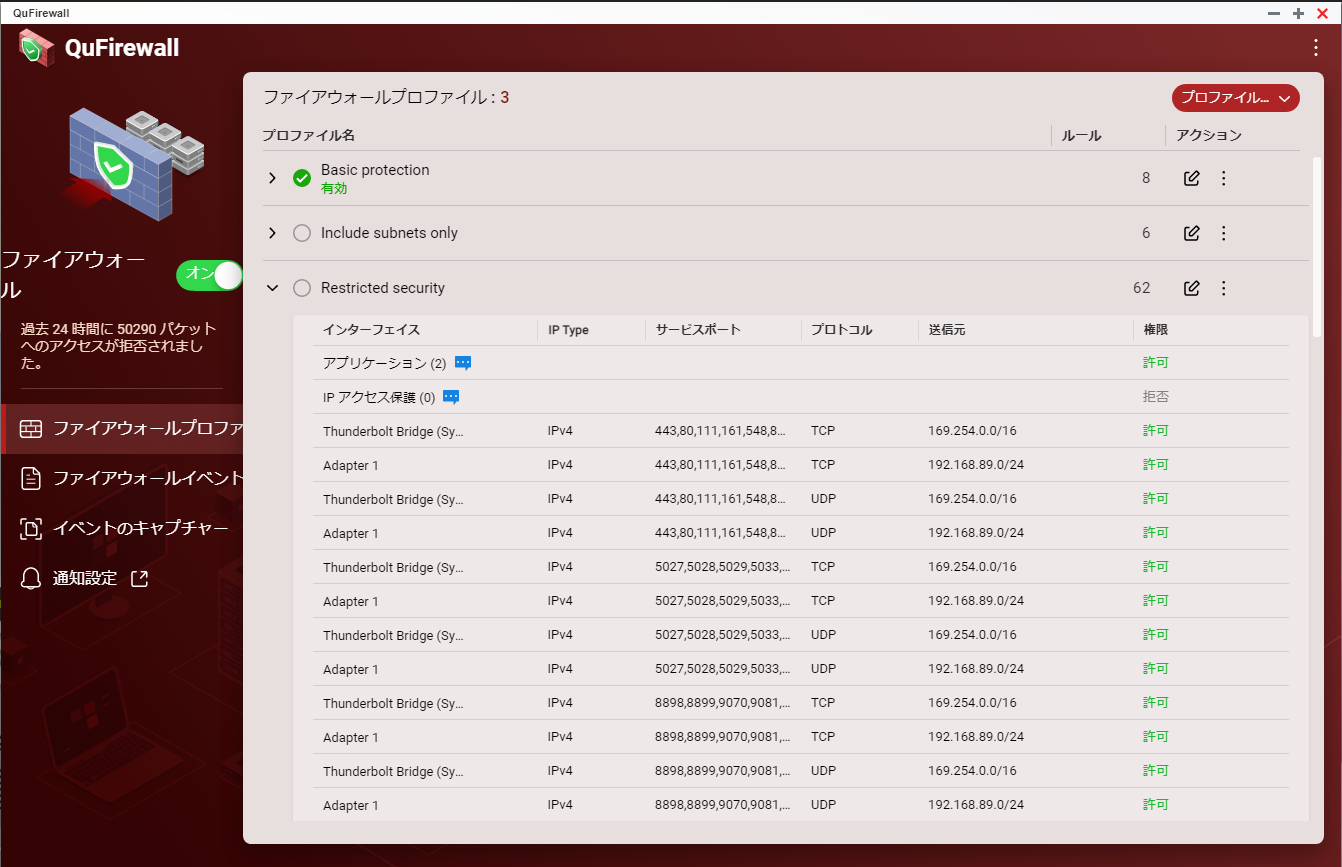Viewport: 1342px width, 867px height.
Task: Click the event capture icon
Action: 31,529
